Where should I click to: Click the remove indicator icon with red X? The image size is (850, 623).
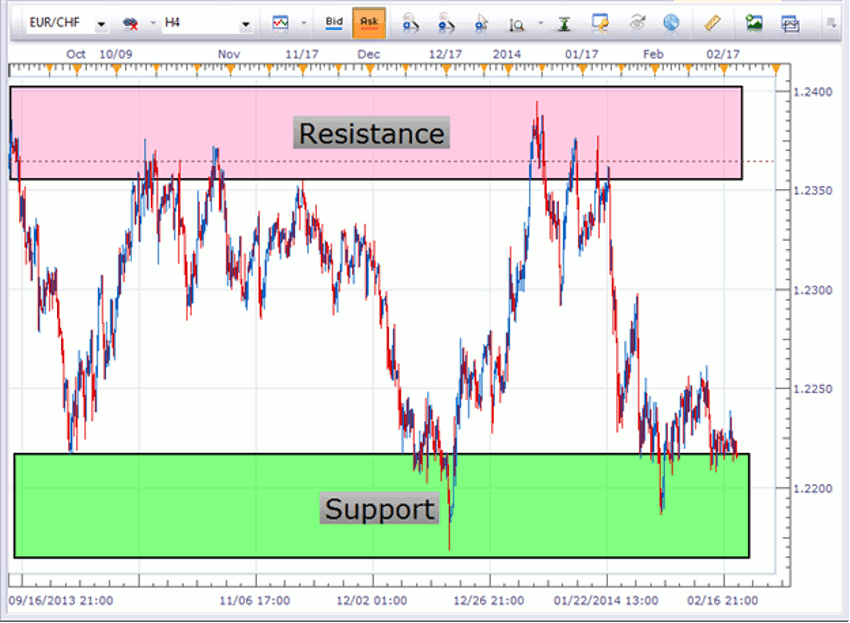[x=130, y=23]
